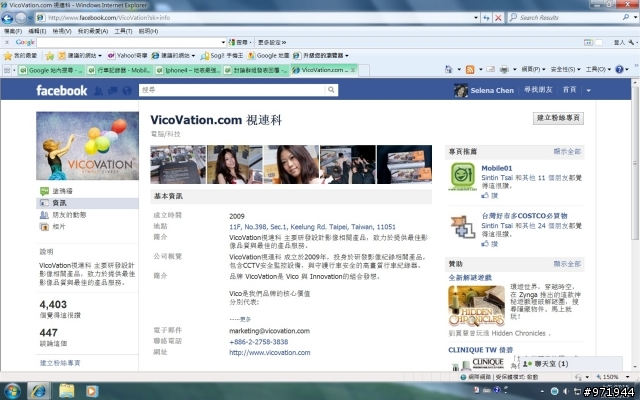Screen dimensions: 640x400
Task: Click the Read Mail envelope icon
Action: pyautogui.click(x=490, y=69)
